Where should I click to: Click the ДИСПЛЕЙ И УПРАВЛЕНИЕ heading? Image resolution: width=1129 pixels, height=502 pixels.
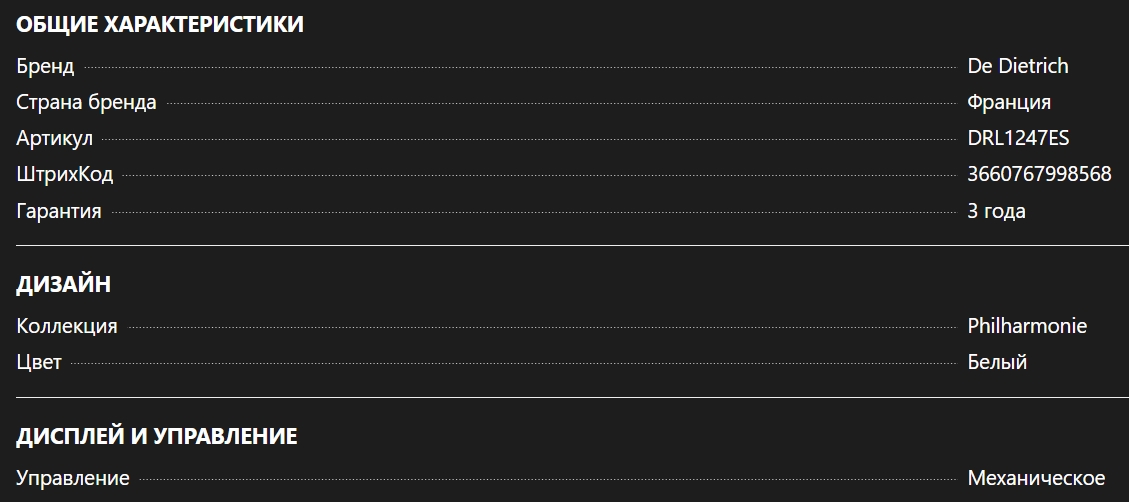coord(156,436)
